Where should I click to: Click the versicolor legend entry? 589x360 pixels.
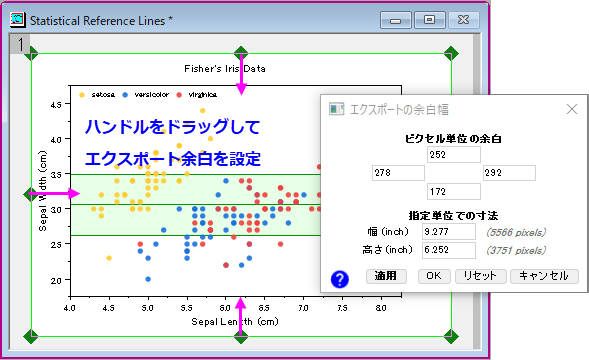146,95
